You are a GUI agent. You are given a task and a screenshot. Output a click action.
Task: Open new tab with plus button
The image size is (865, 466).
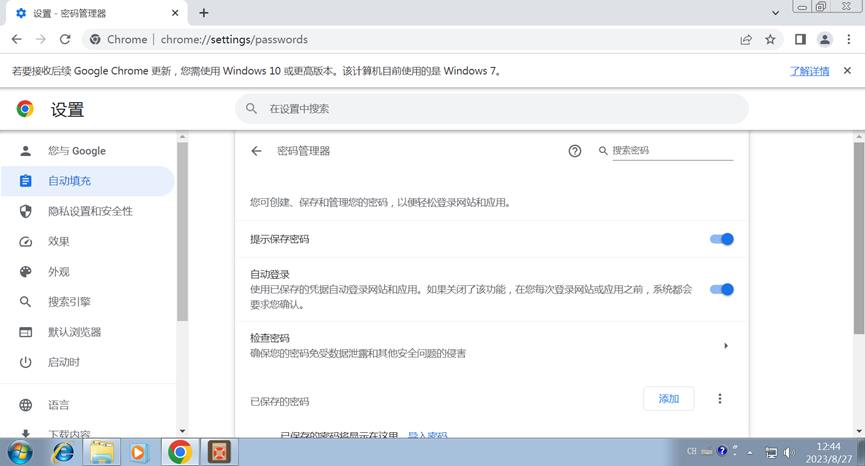(x=204, y=13)
